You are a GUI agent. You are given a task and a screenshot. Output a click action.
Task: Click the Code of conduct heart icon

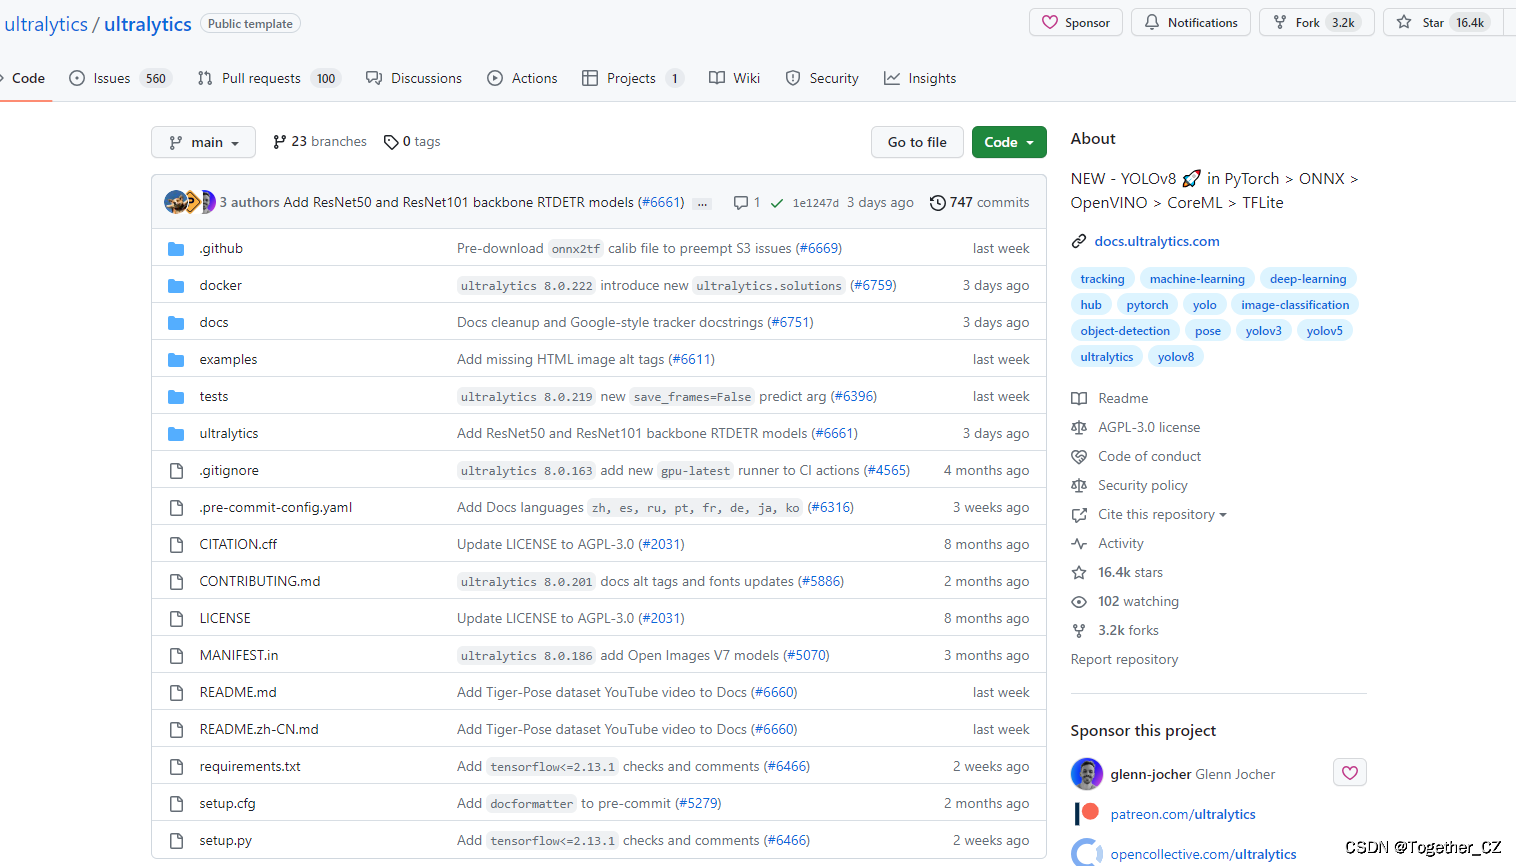click(x=1079, y=456)
